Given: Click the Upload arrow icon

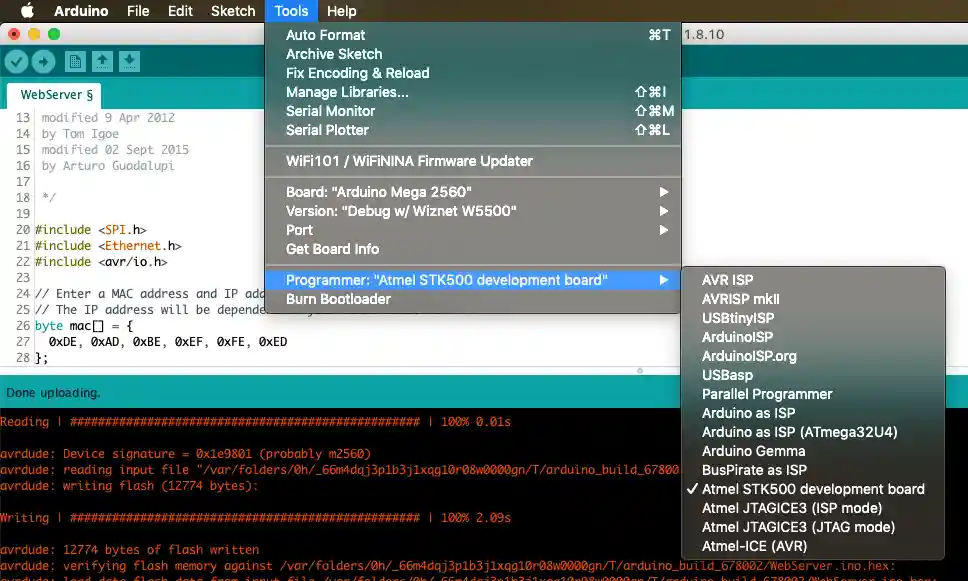Looking at the screenshot, I should click(x=42, y=61).
